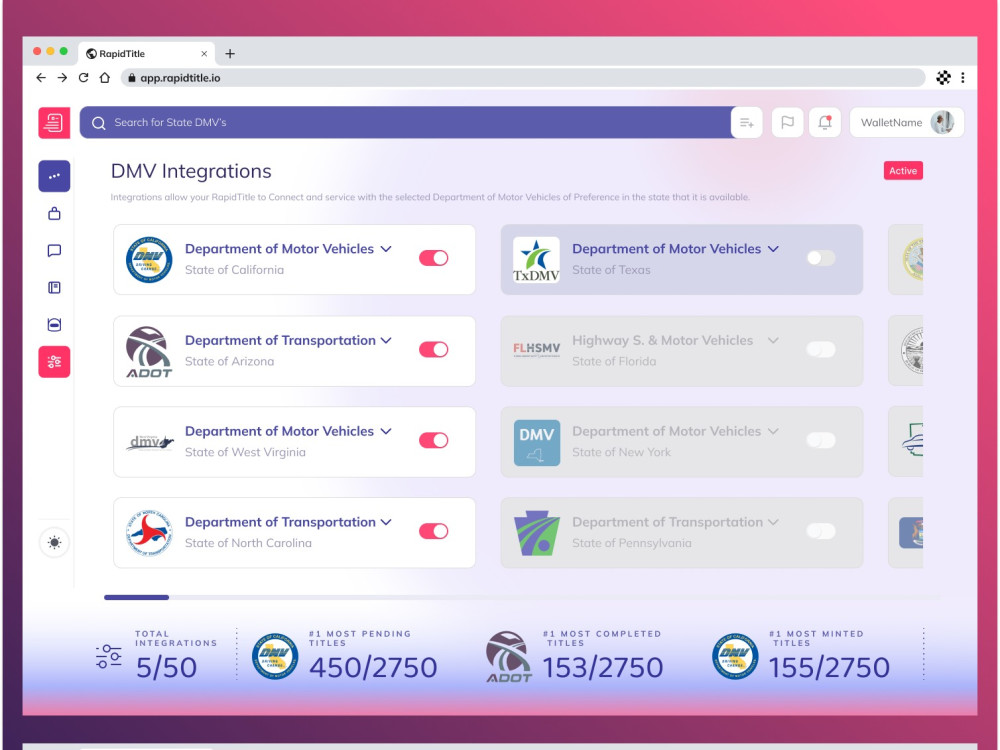Click the West Virginia dmv logo
1000x750 pixels.
pyautogui.click(x=149, y=442)
